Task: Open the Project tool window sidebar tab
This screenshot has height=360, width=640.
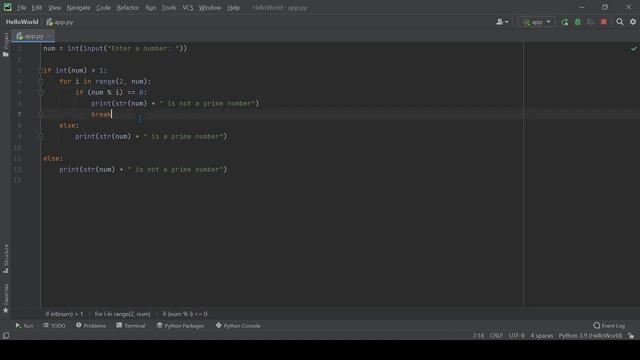Action: pyautogui.click(x=6, y=44)
